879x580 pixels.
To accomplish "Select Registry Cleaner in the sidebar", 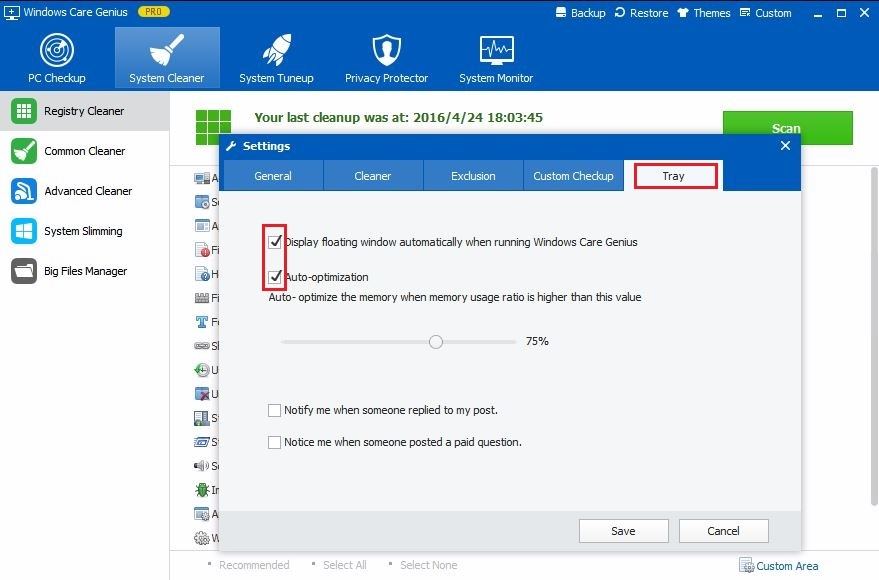I will click(x=85, y=111).
